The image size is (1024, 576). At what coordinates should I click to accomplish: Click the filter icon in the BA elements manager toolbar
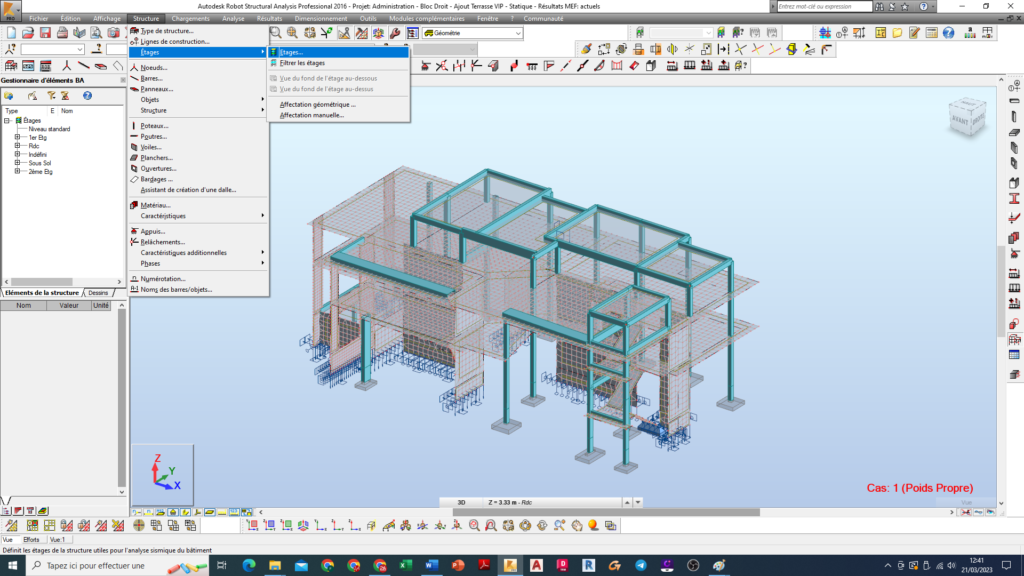[x=52, y=96]
